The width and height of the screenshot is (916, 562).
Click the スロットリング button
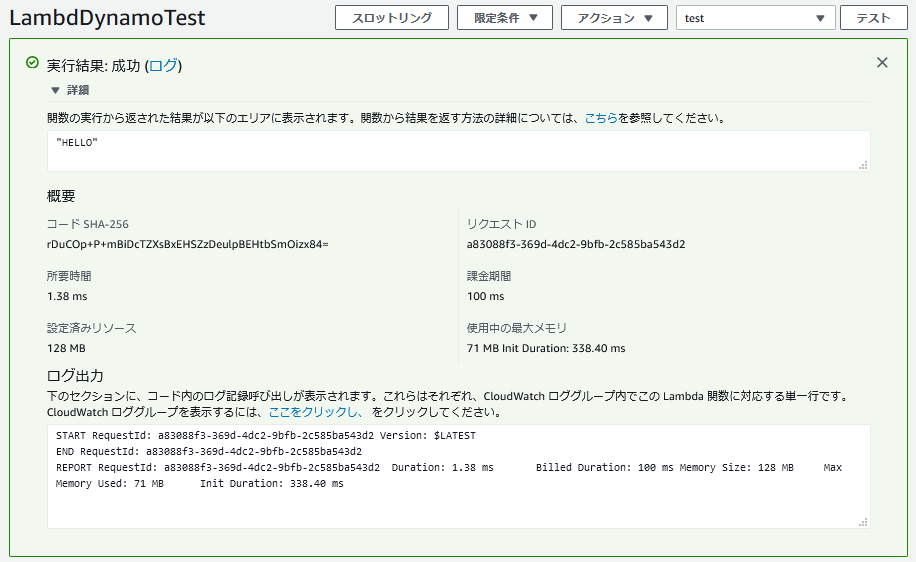tap(391, 18)
